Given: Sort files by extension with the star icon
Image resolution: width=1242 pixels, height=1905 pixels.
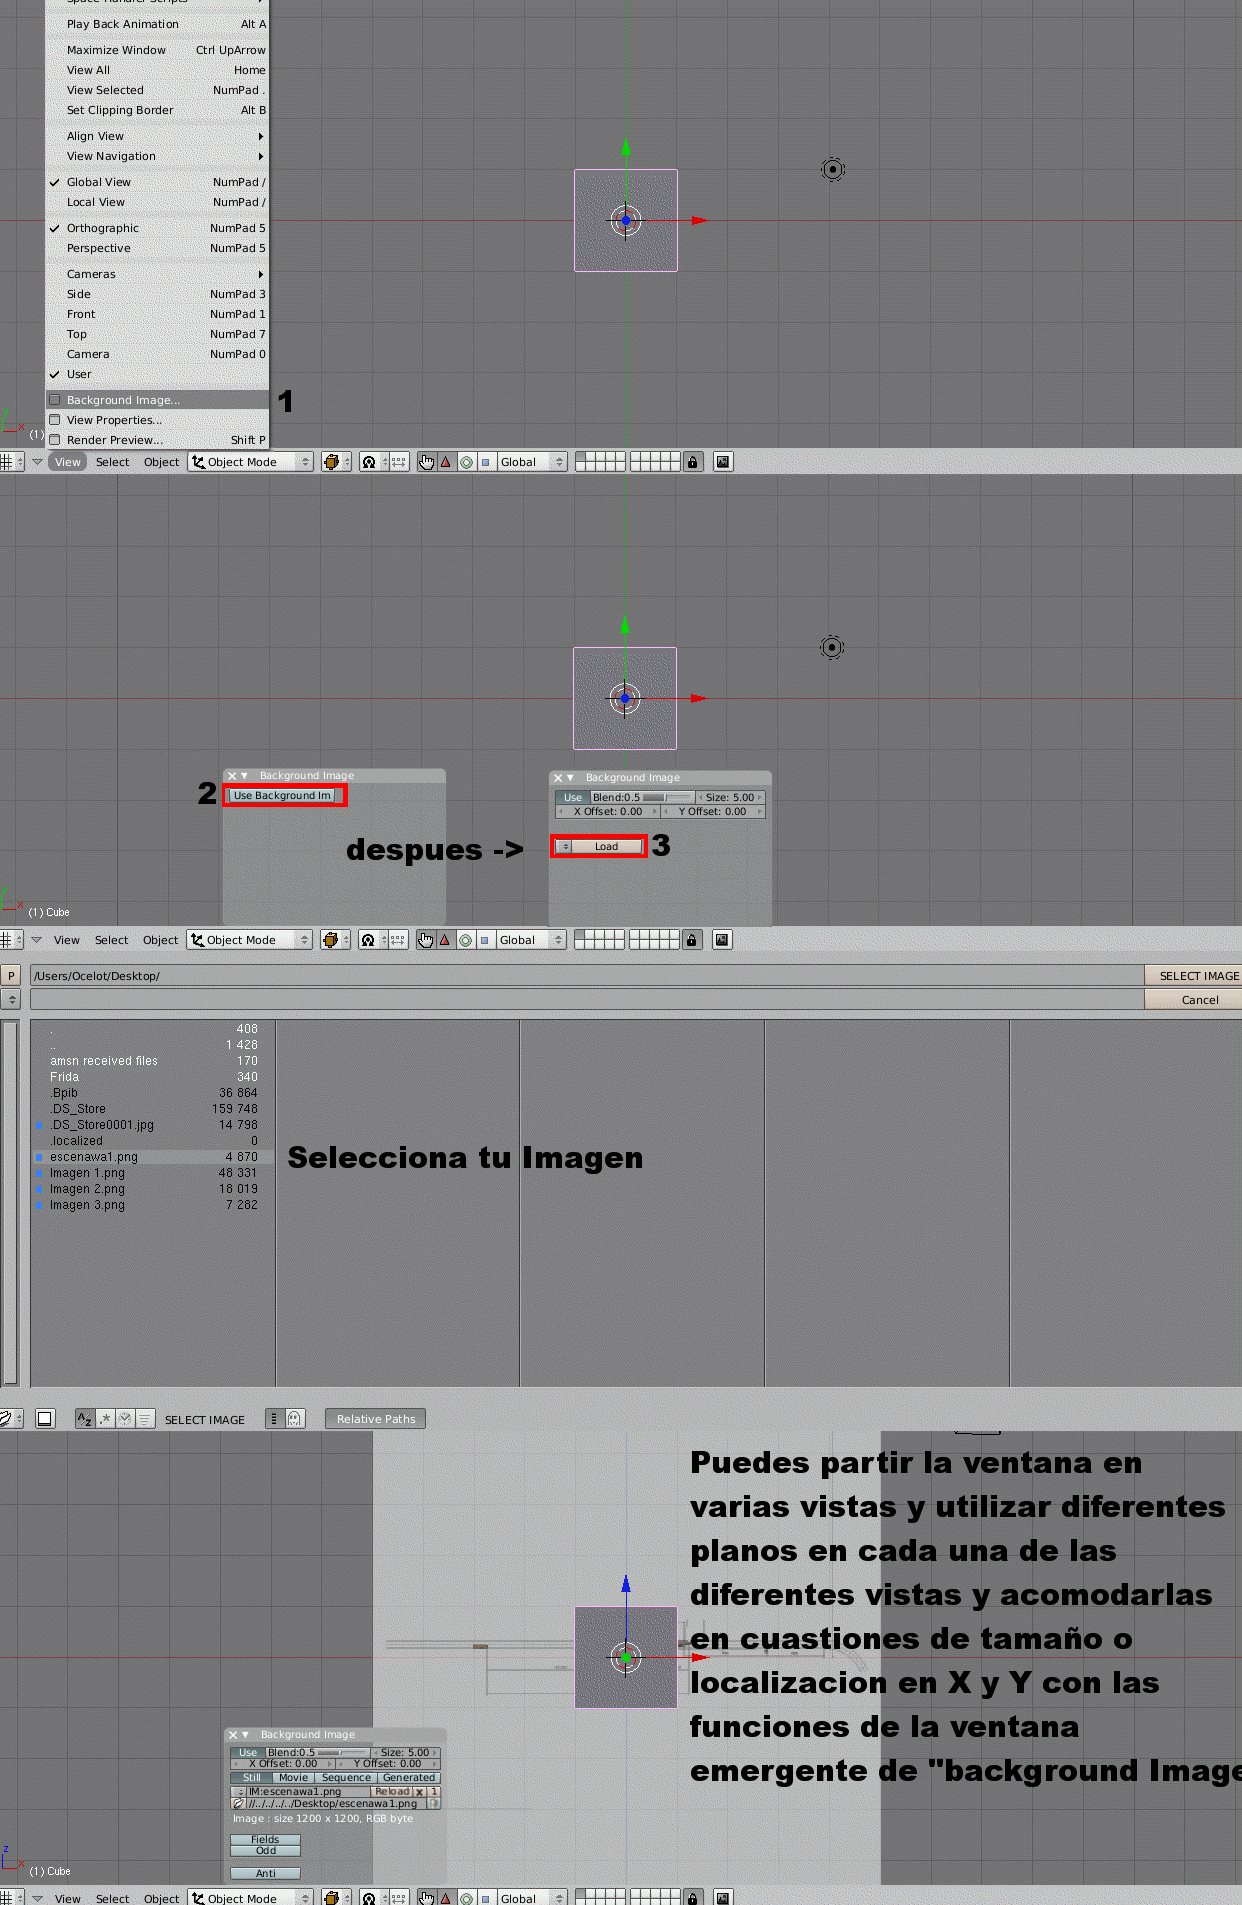Looking at the screenshot, I should coord(105,1419).
